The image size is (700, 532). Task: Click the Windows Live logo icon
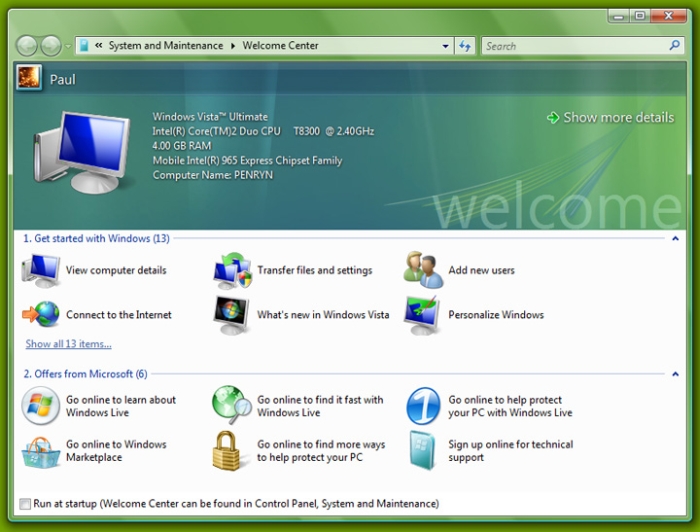(x=41, y=405)
